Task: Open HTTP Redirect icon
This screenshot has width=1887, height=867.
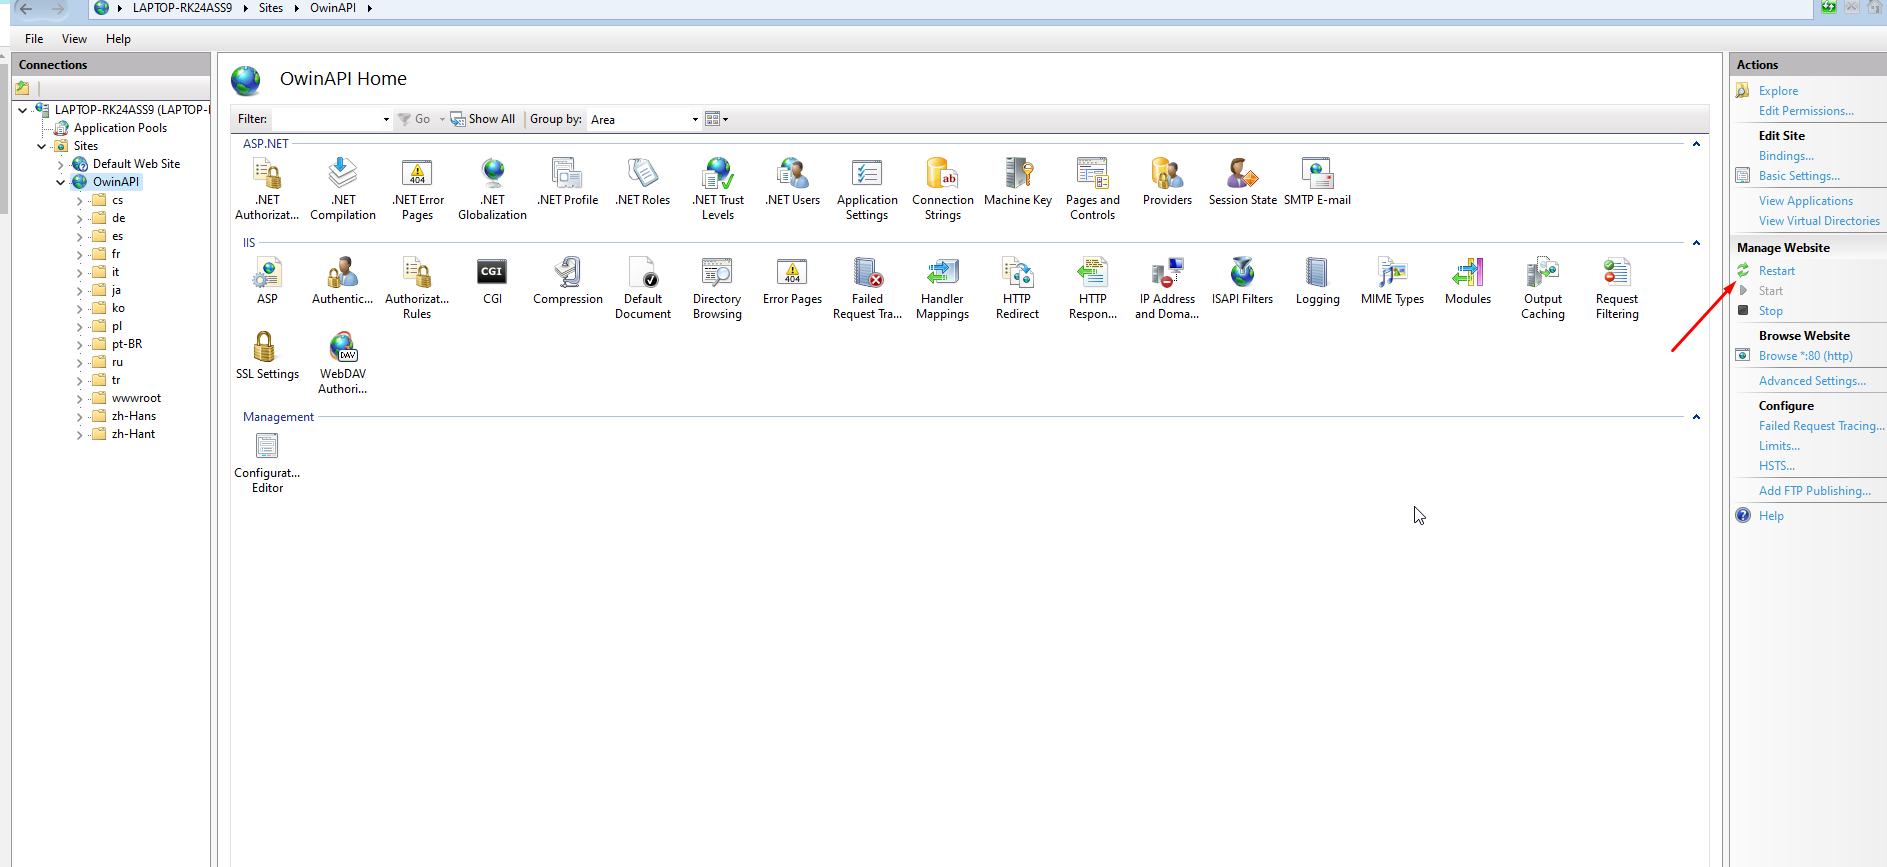Action: click(x=1017, y=288)
